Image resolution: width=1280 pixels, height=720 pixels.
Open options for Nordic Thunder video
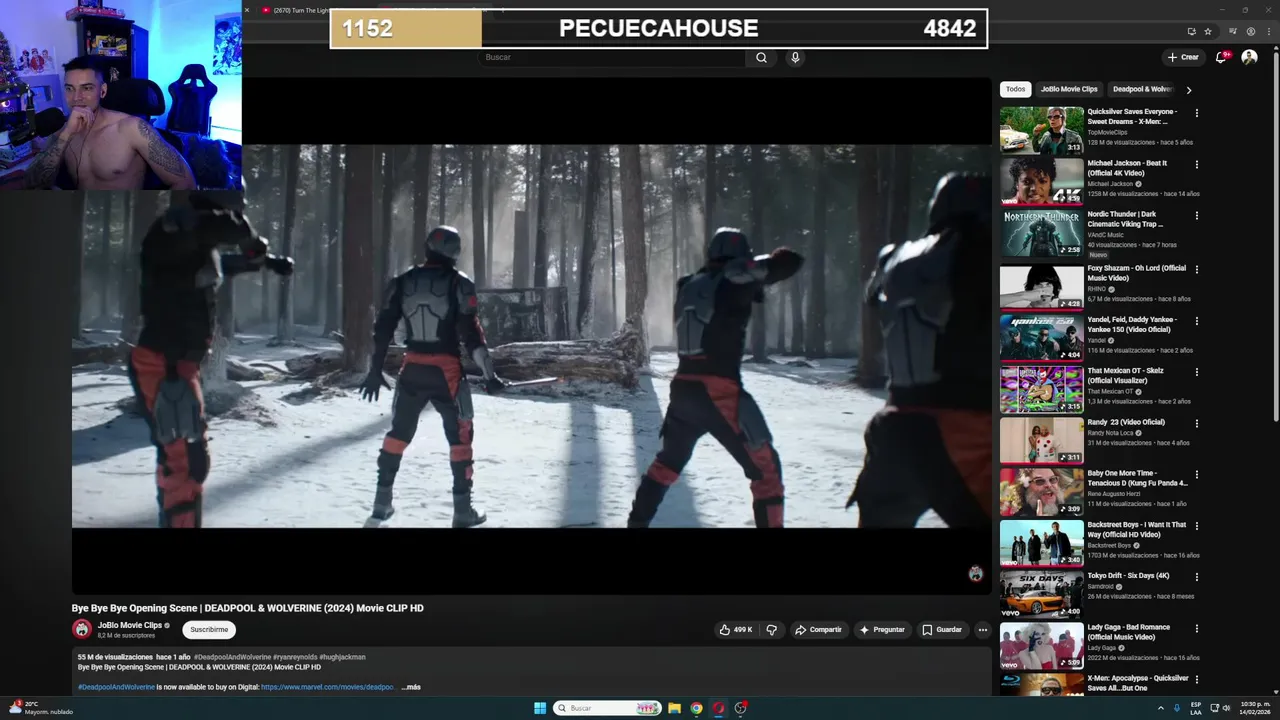point(1197,215)
